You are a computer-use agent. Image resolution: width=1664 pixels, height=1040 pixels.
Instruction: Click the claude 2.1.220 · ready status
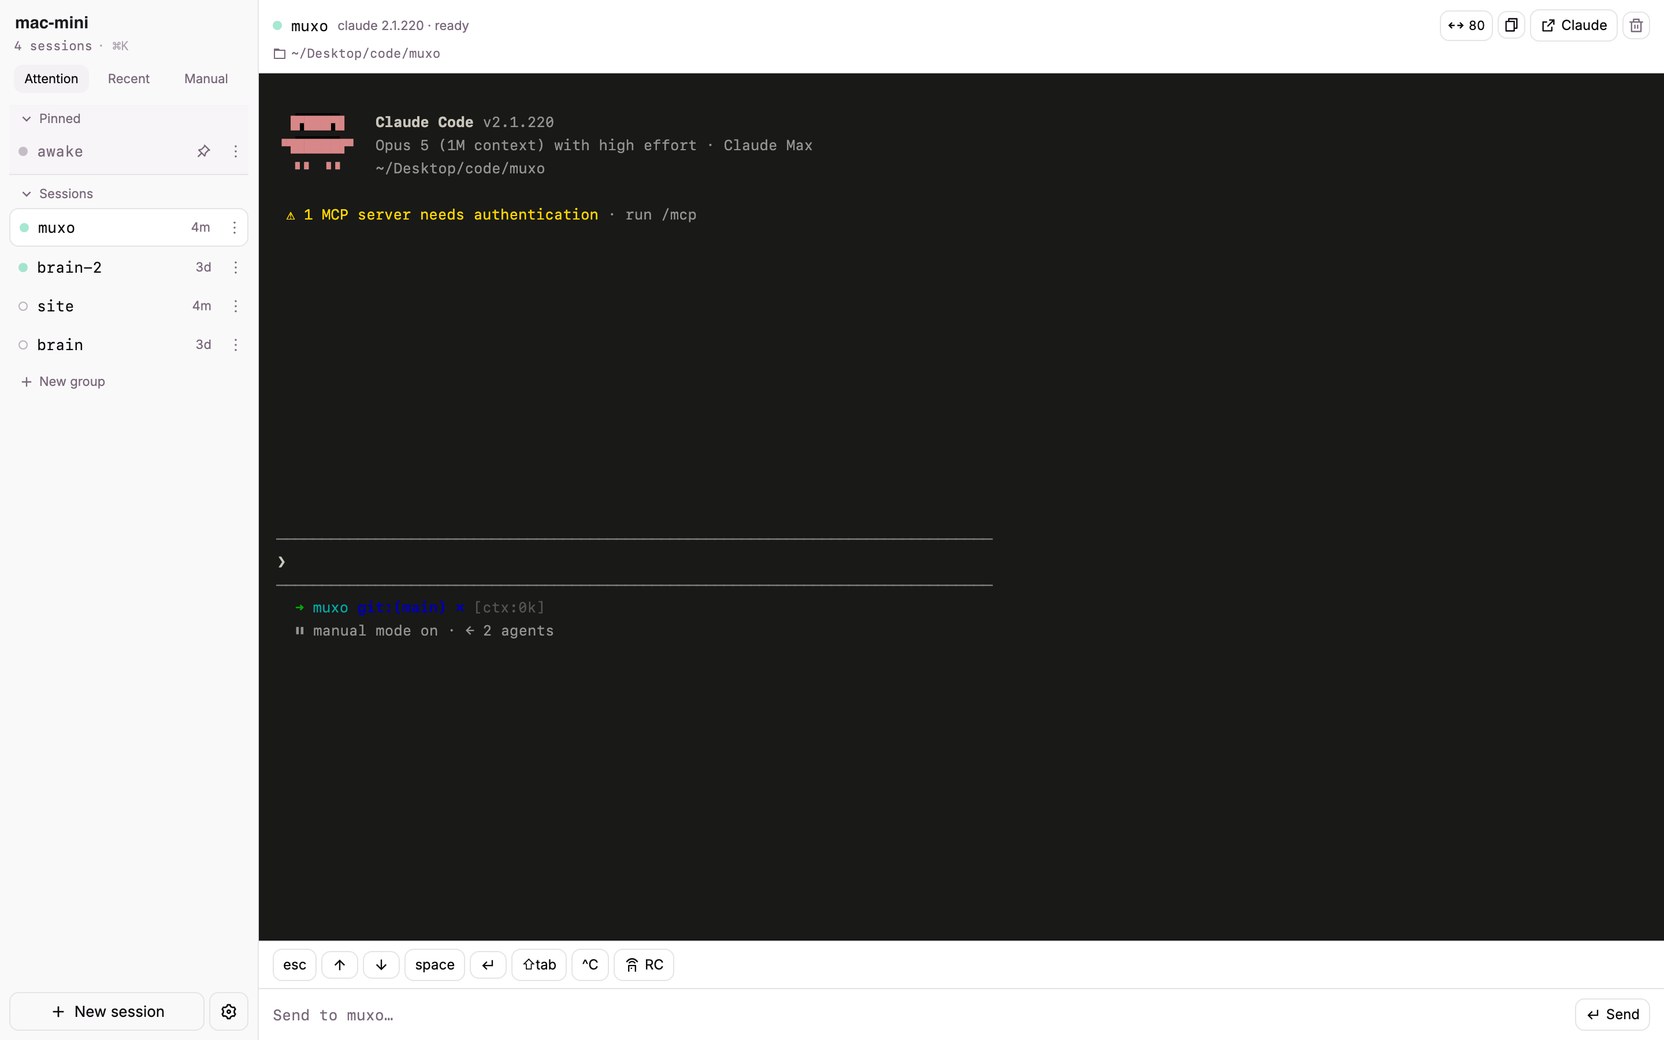tap(403, 26)
